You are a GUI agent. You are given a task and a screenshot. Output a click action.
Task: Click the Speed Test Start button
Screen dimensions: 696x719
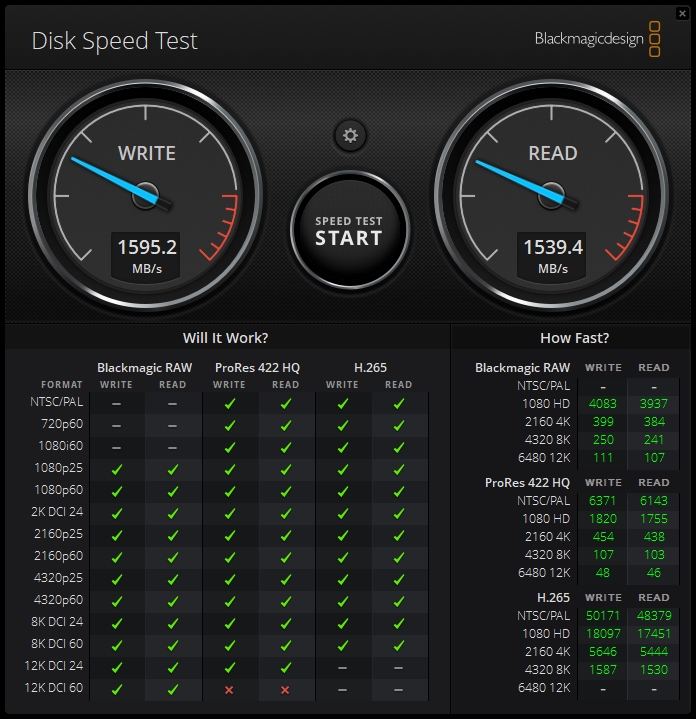click(349, 230)
